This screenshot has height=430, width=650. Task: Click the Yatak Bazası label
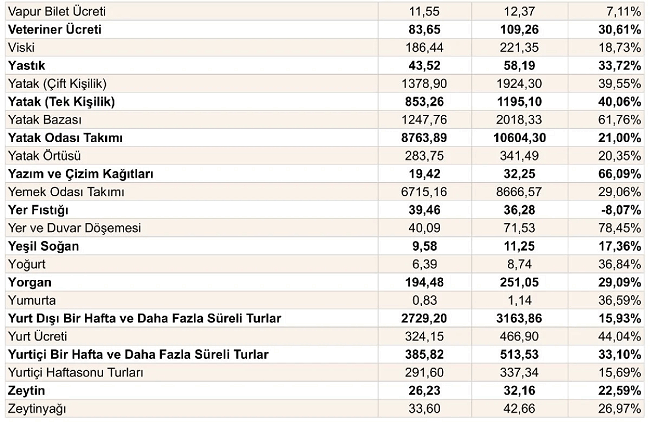[45, 120]
